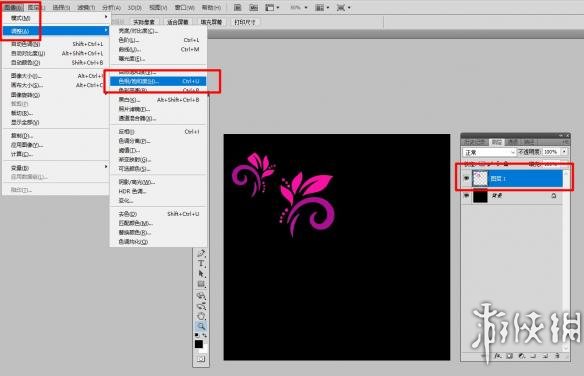Delete layer trash icon
Image resolution: width=584 pixels, height=376 pixels.
(557, 356)
